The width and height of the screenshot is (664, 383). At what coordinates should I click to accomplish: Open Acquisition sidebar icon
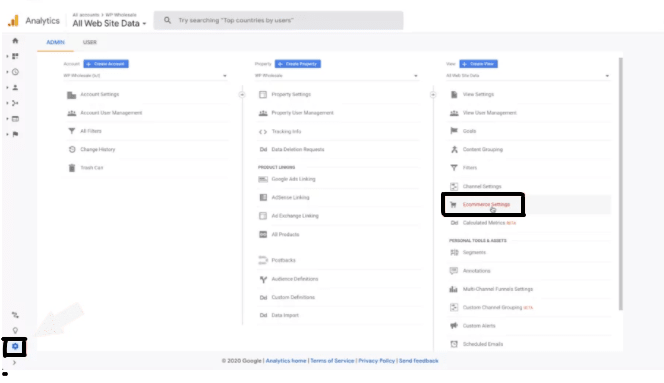click(15, 103)
